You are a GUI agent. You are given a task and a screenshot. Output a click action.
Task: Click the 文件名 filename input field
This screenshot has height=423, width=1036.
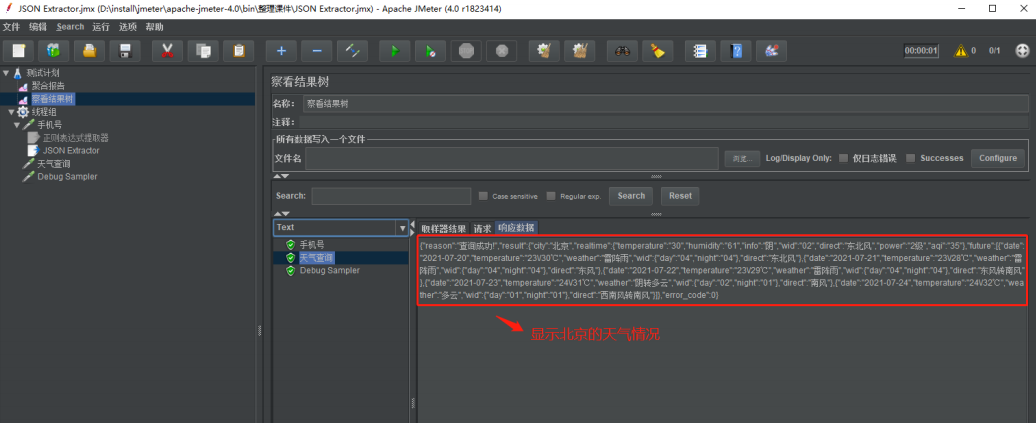[x=511, y=159]
